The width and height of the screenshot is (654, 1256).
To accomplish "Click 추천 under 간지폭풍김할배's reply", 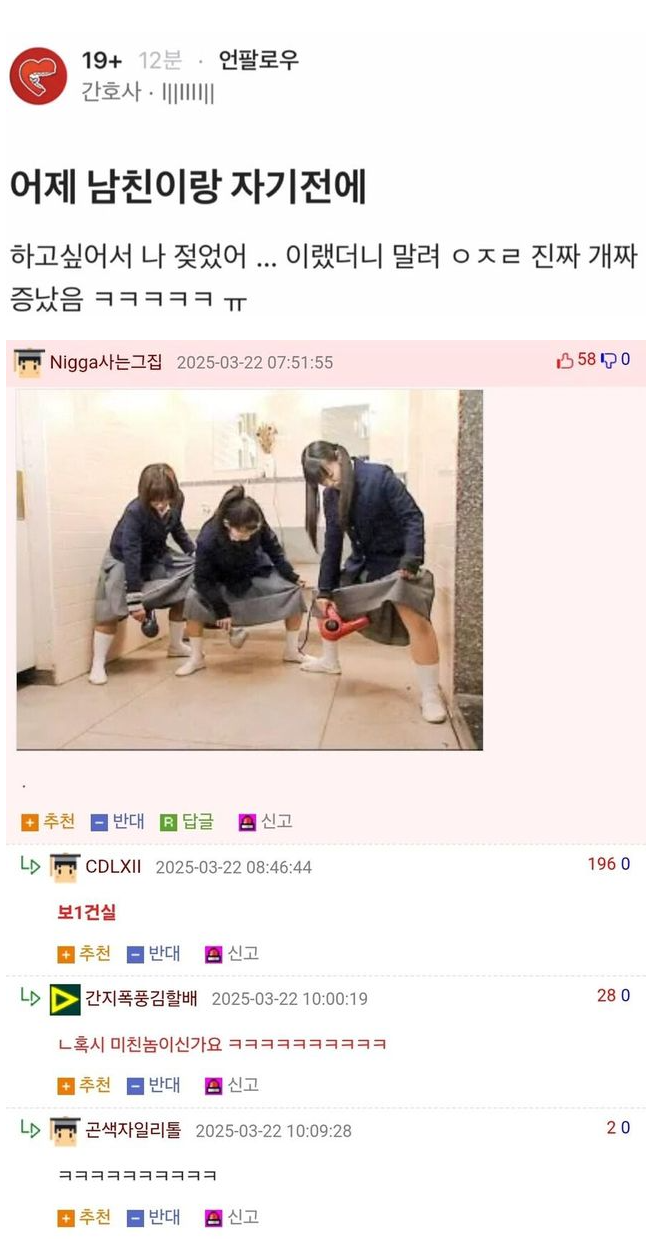I will click(84, 1085).
